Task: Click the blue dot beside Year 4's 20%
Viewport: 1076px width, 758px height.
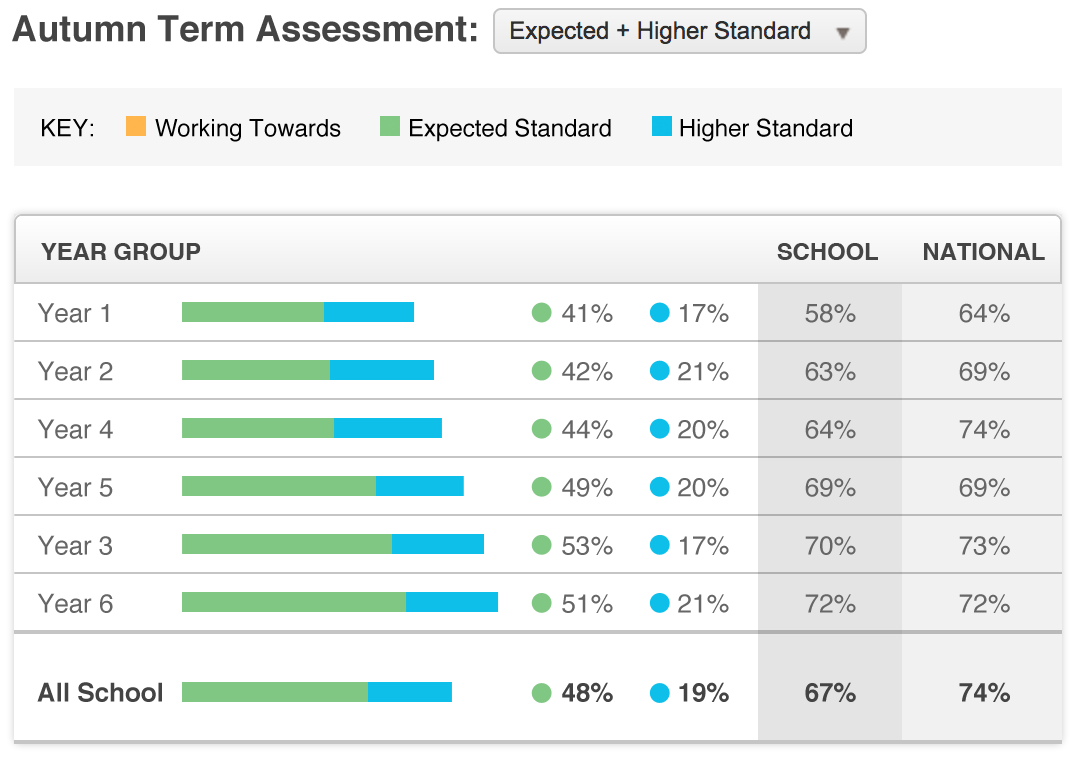Action: tap(659, 429)
